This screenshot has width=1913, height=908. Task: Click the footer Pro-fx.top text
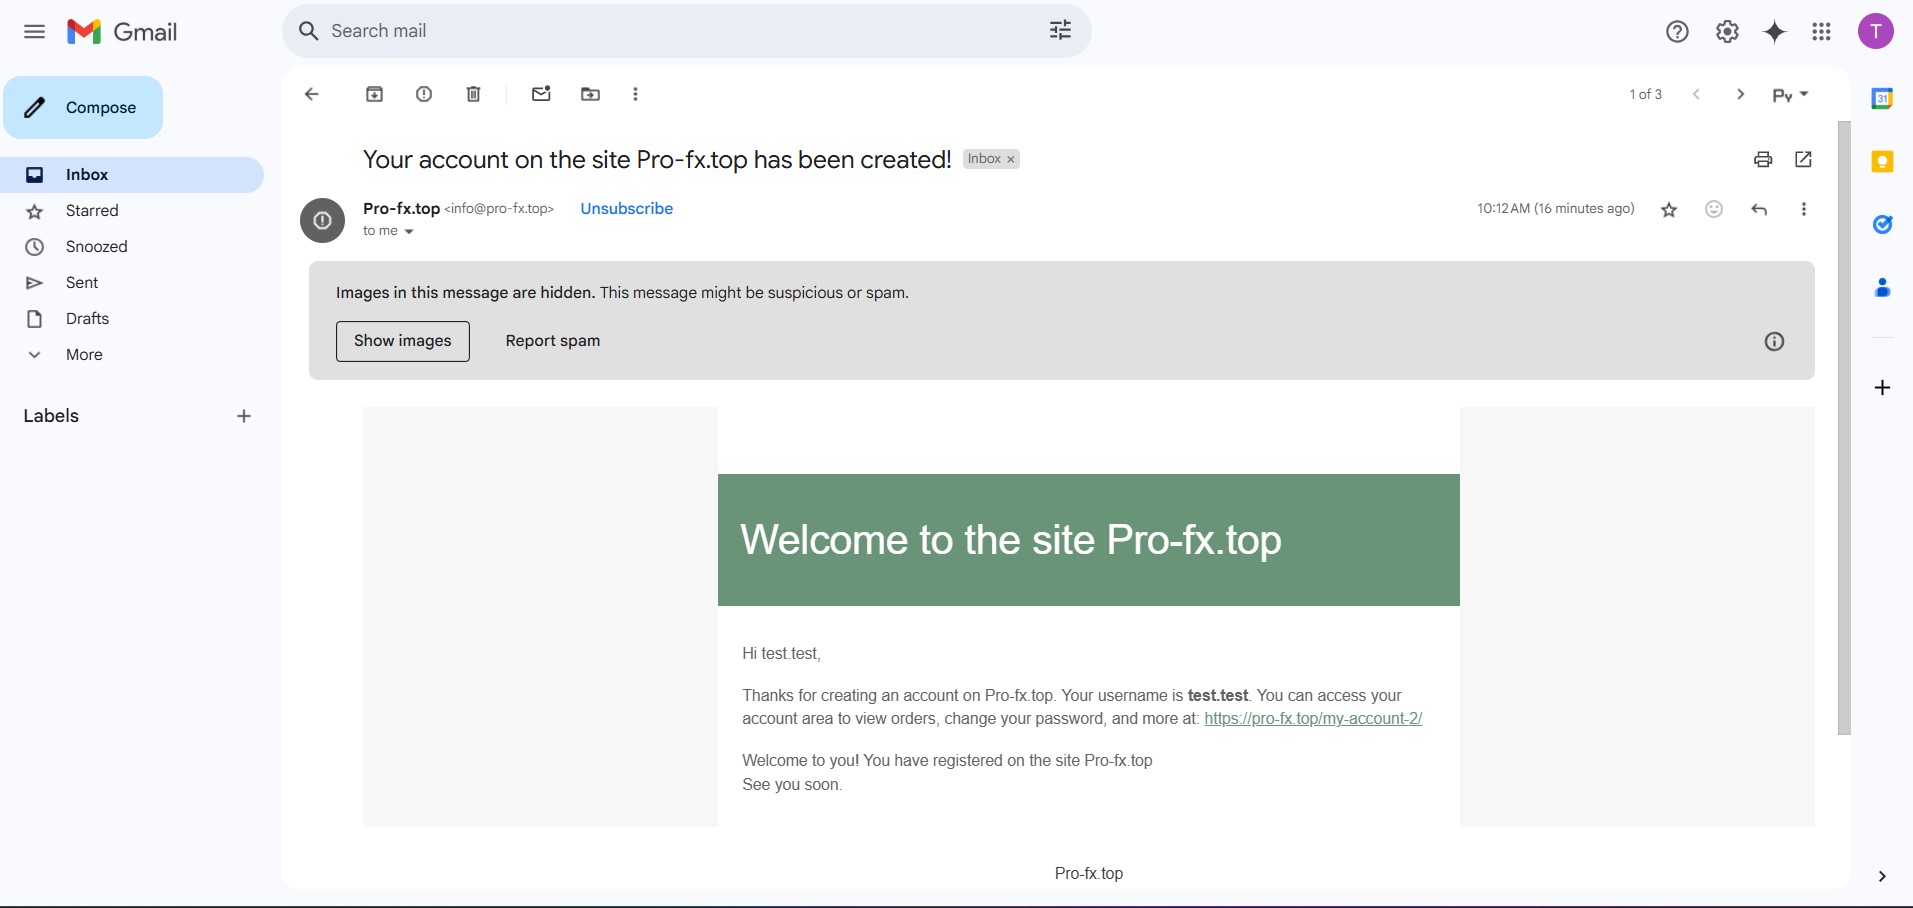[x=1089, y=874]
